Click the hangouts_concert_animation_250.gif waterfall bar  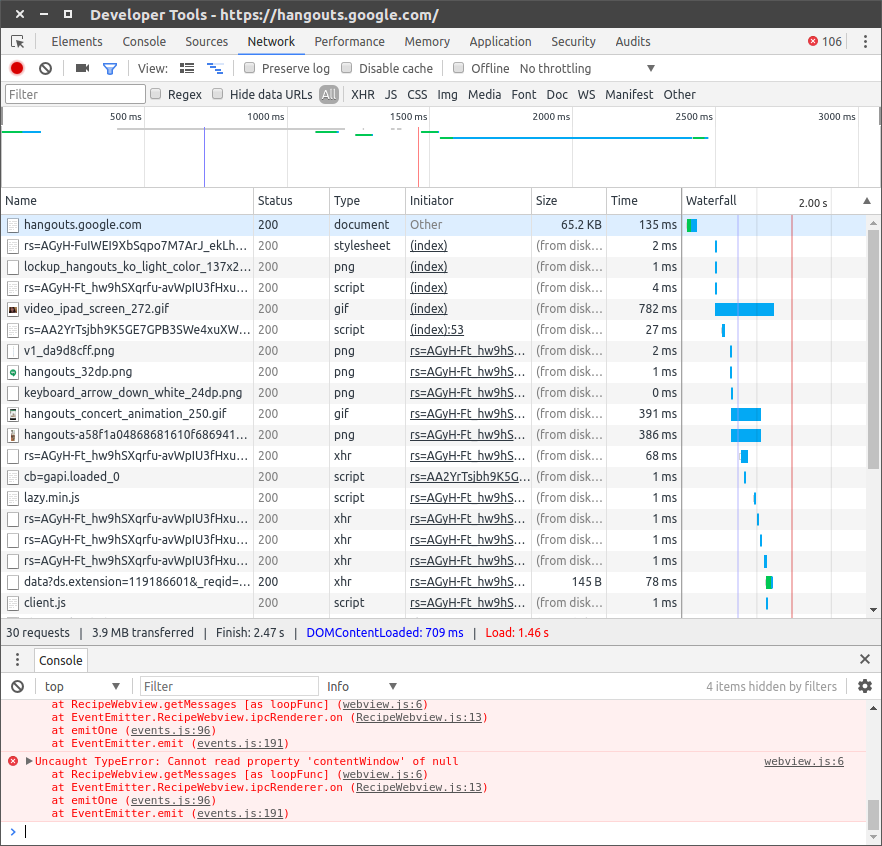[x=745, y=415]
